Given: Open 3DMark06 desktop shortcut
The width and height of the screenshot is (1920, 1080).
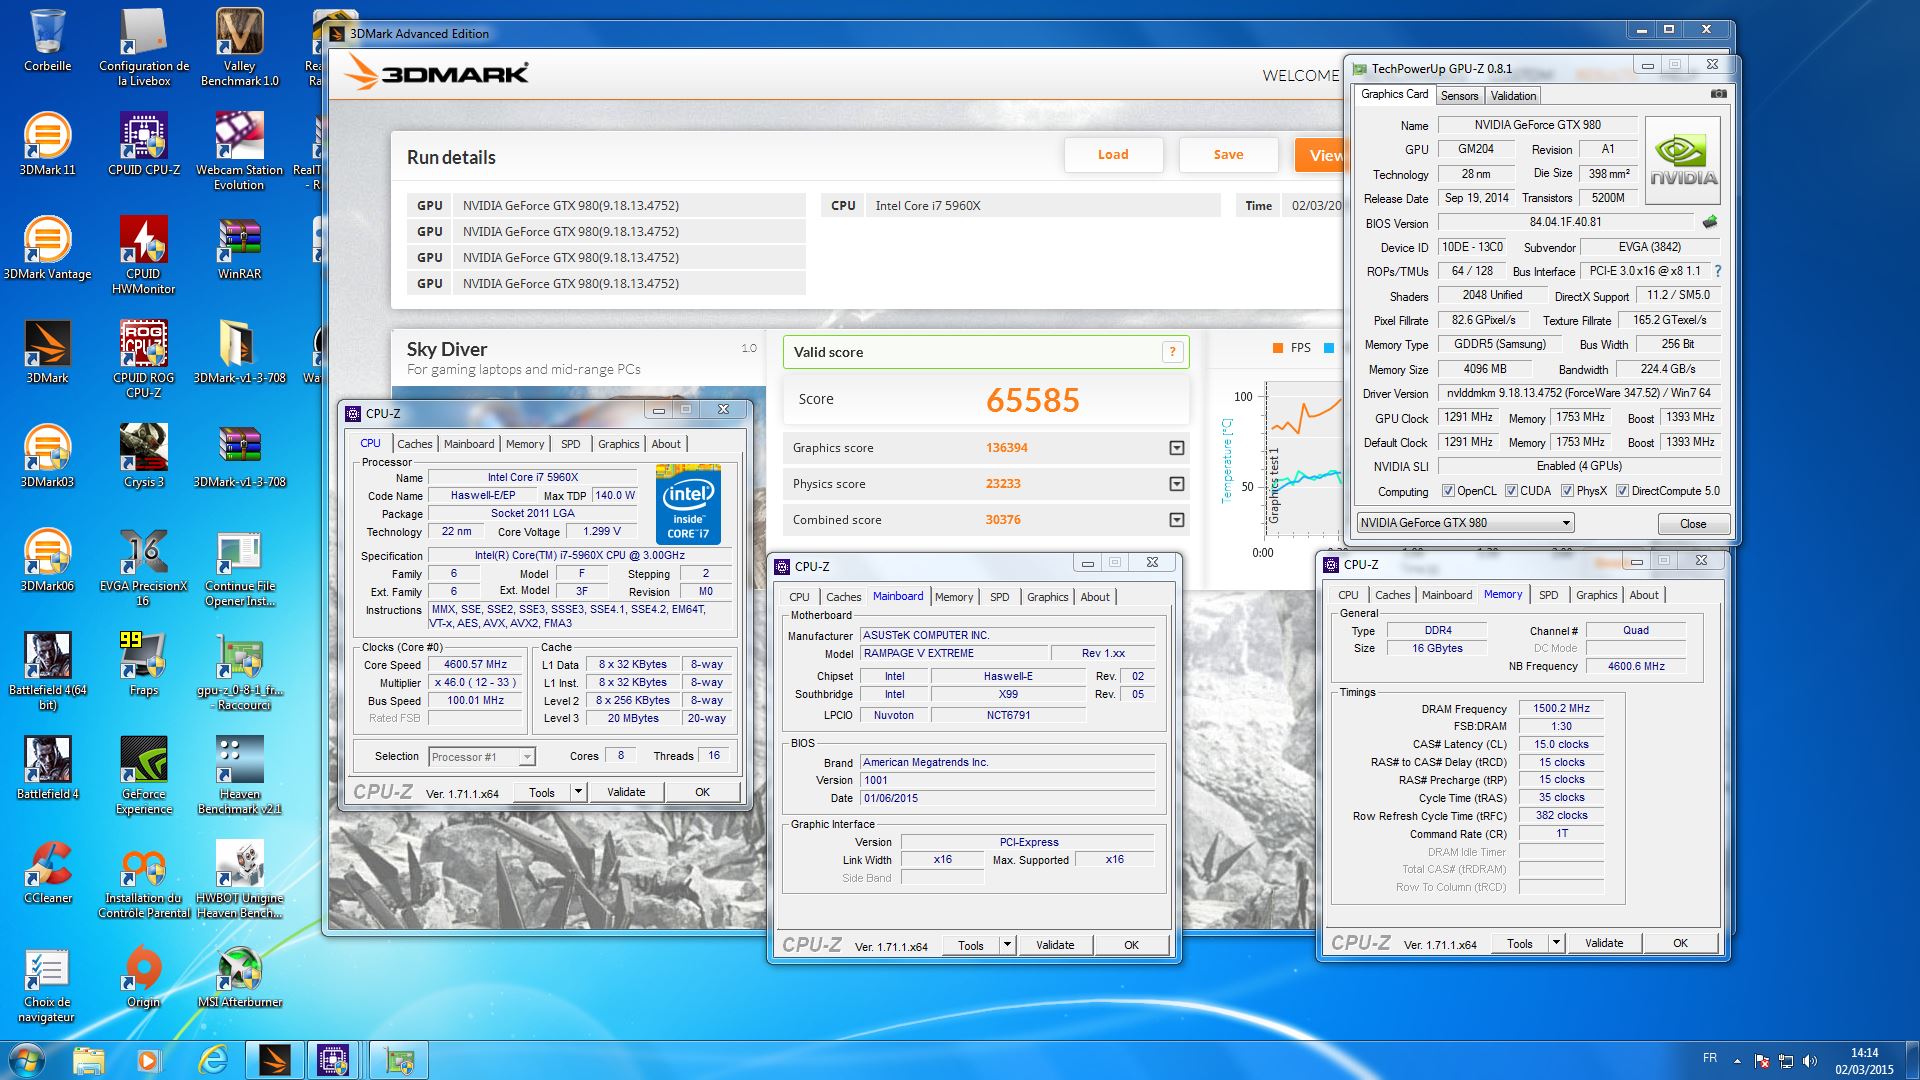Looking at the screenshot, I should [47, 560].
